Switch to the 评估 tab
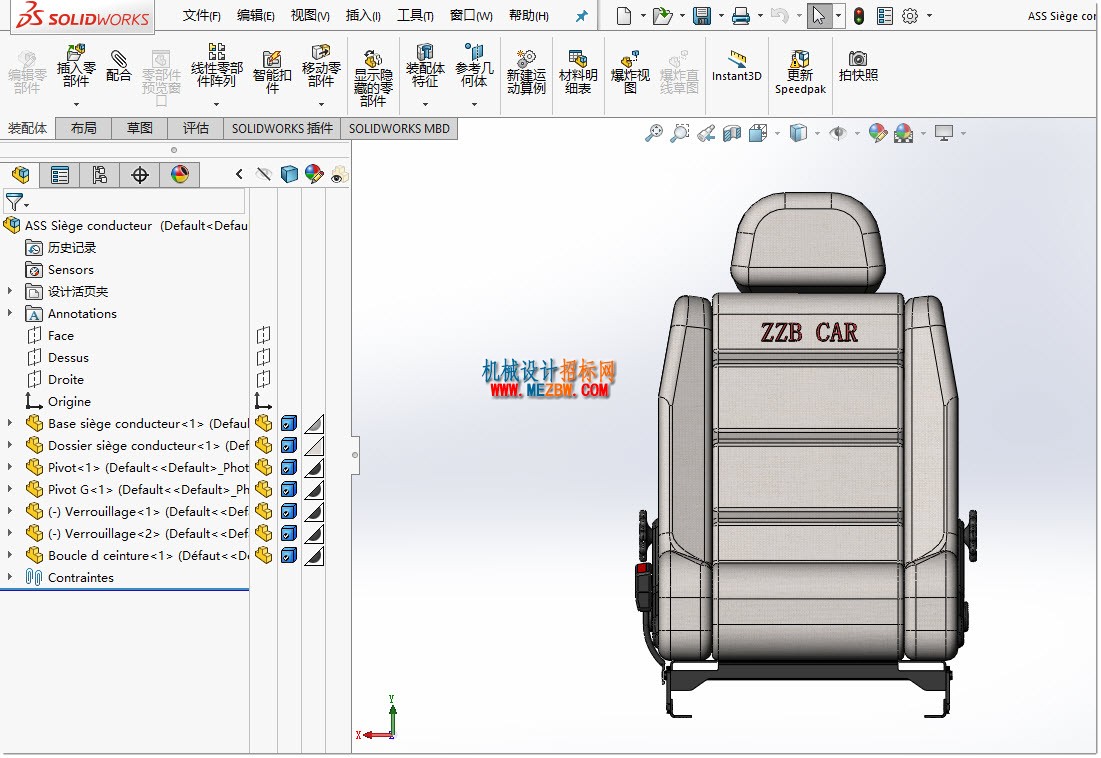1101x758 pixels. point(196,128)
